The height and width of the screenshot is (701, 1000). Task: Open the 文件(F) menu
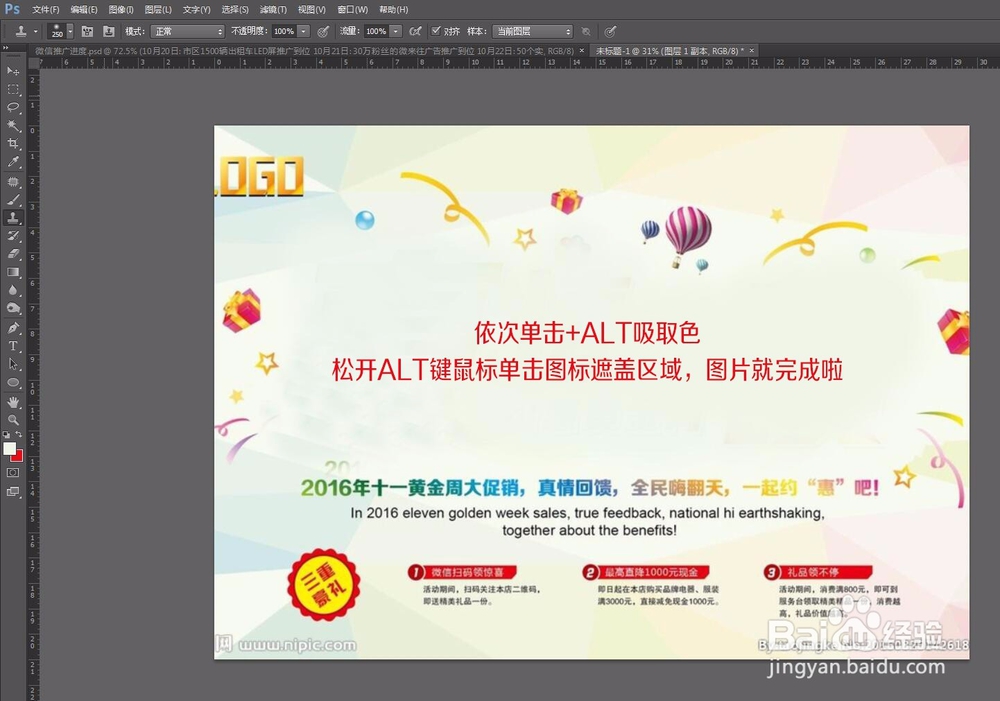45,10
